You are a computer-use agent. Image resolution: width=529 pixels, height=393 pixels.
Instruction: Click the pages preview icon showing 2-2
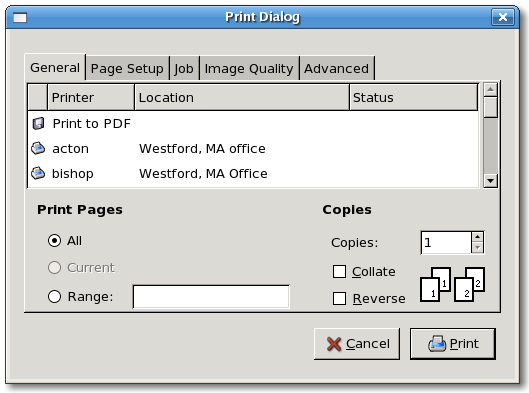click(x=469, y=284)
